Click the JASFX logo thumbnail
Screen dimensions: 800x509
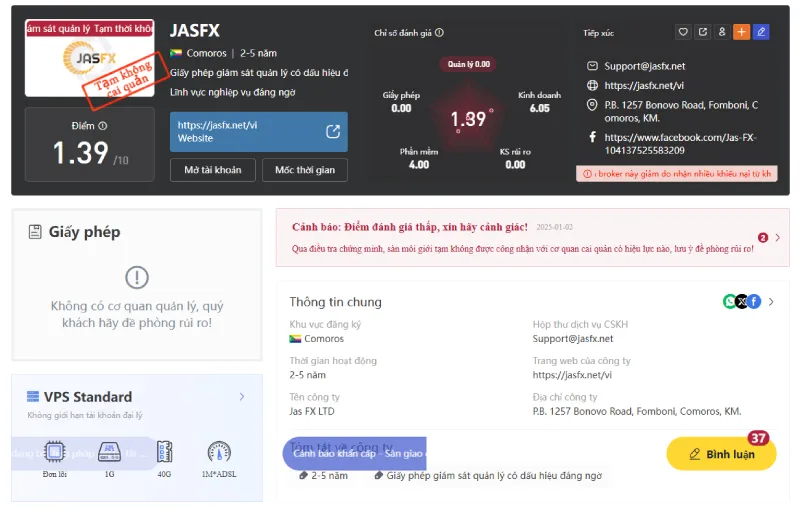tap(89, 59)
